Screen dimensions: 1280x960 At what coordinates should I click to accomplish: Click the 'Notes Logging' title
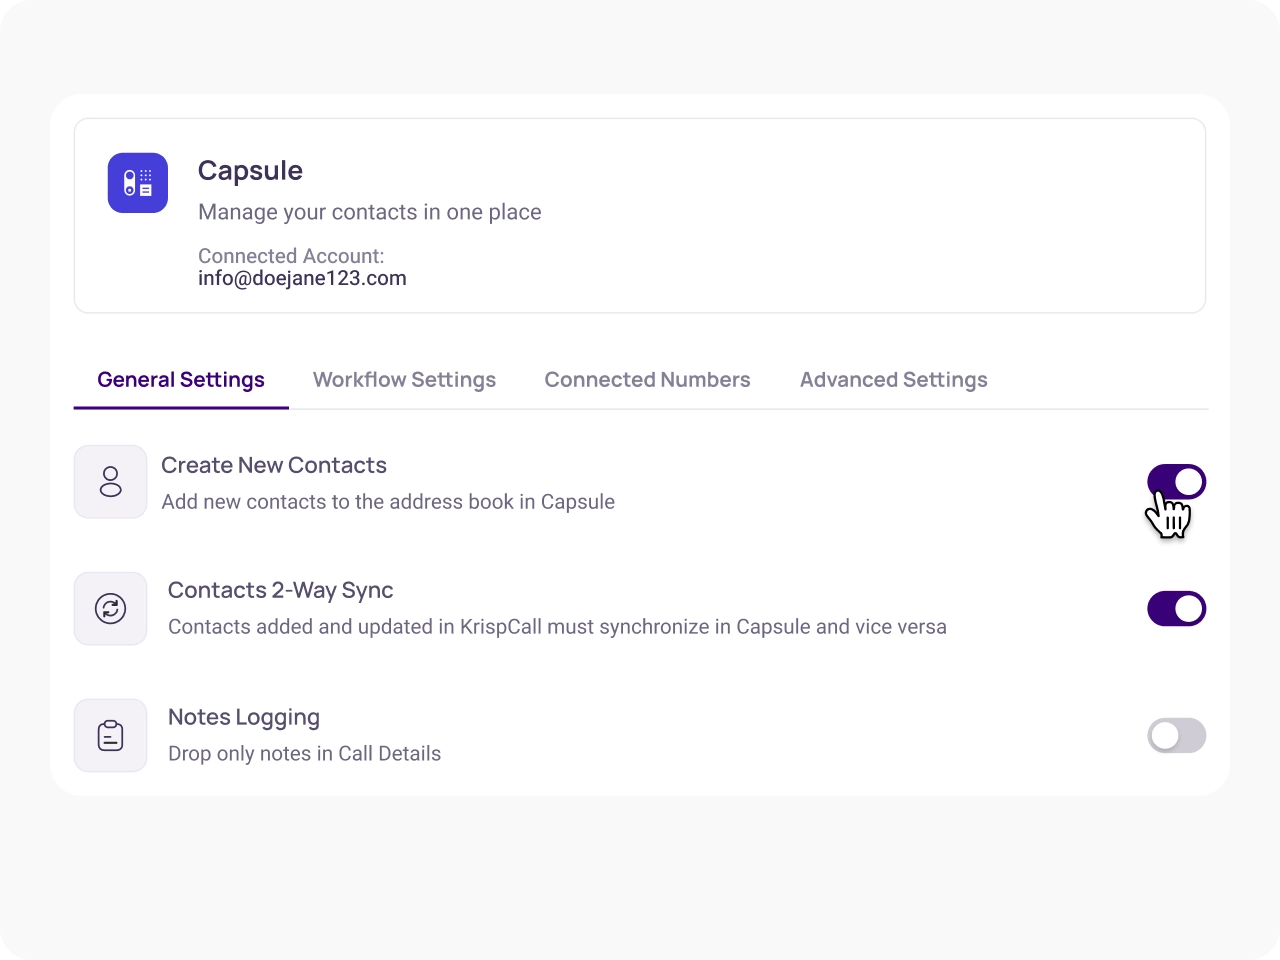[244, 717]
